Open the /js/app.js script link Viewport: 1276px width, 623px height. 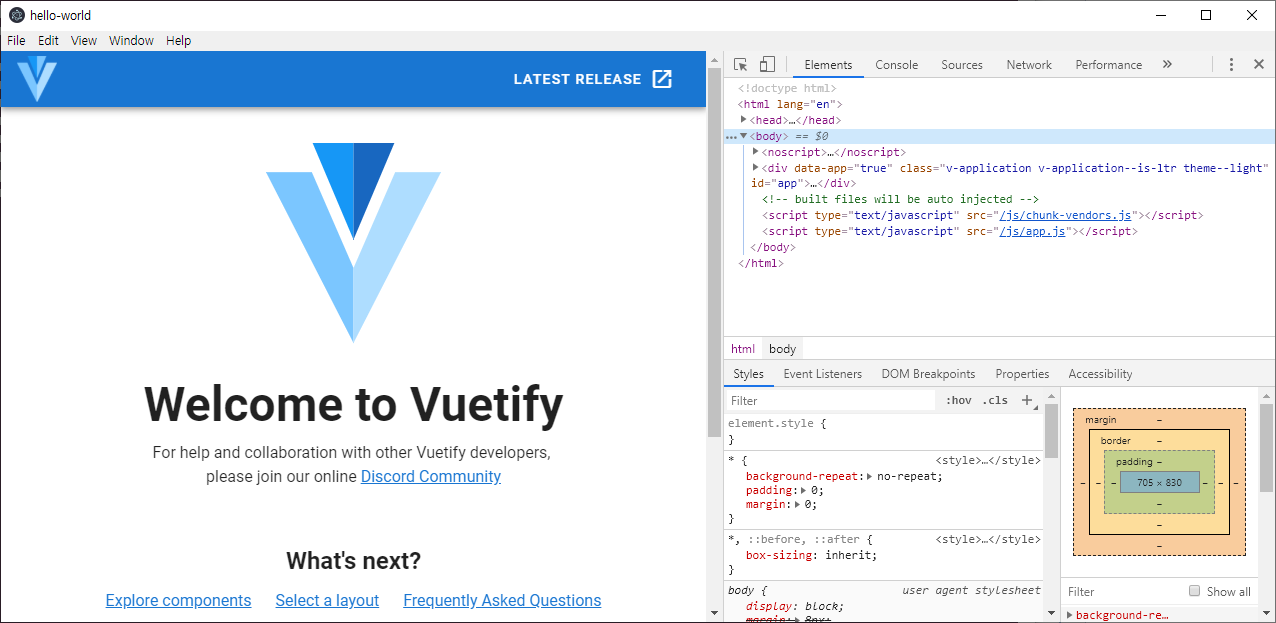click(x=1032, y=232)
